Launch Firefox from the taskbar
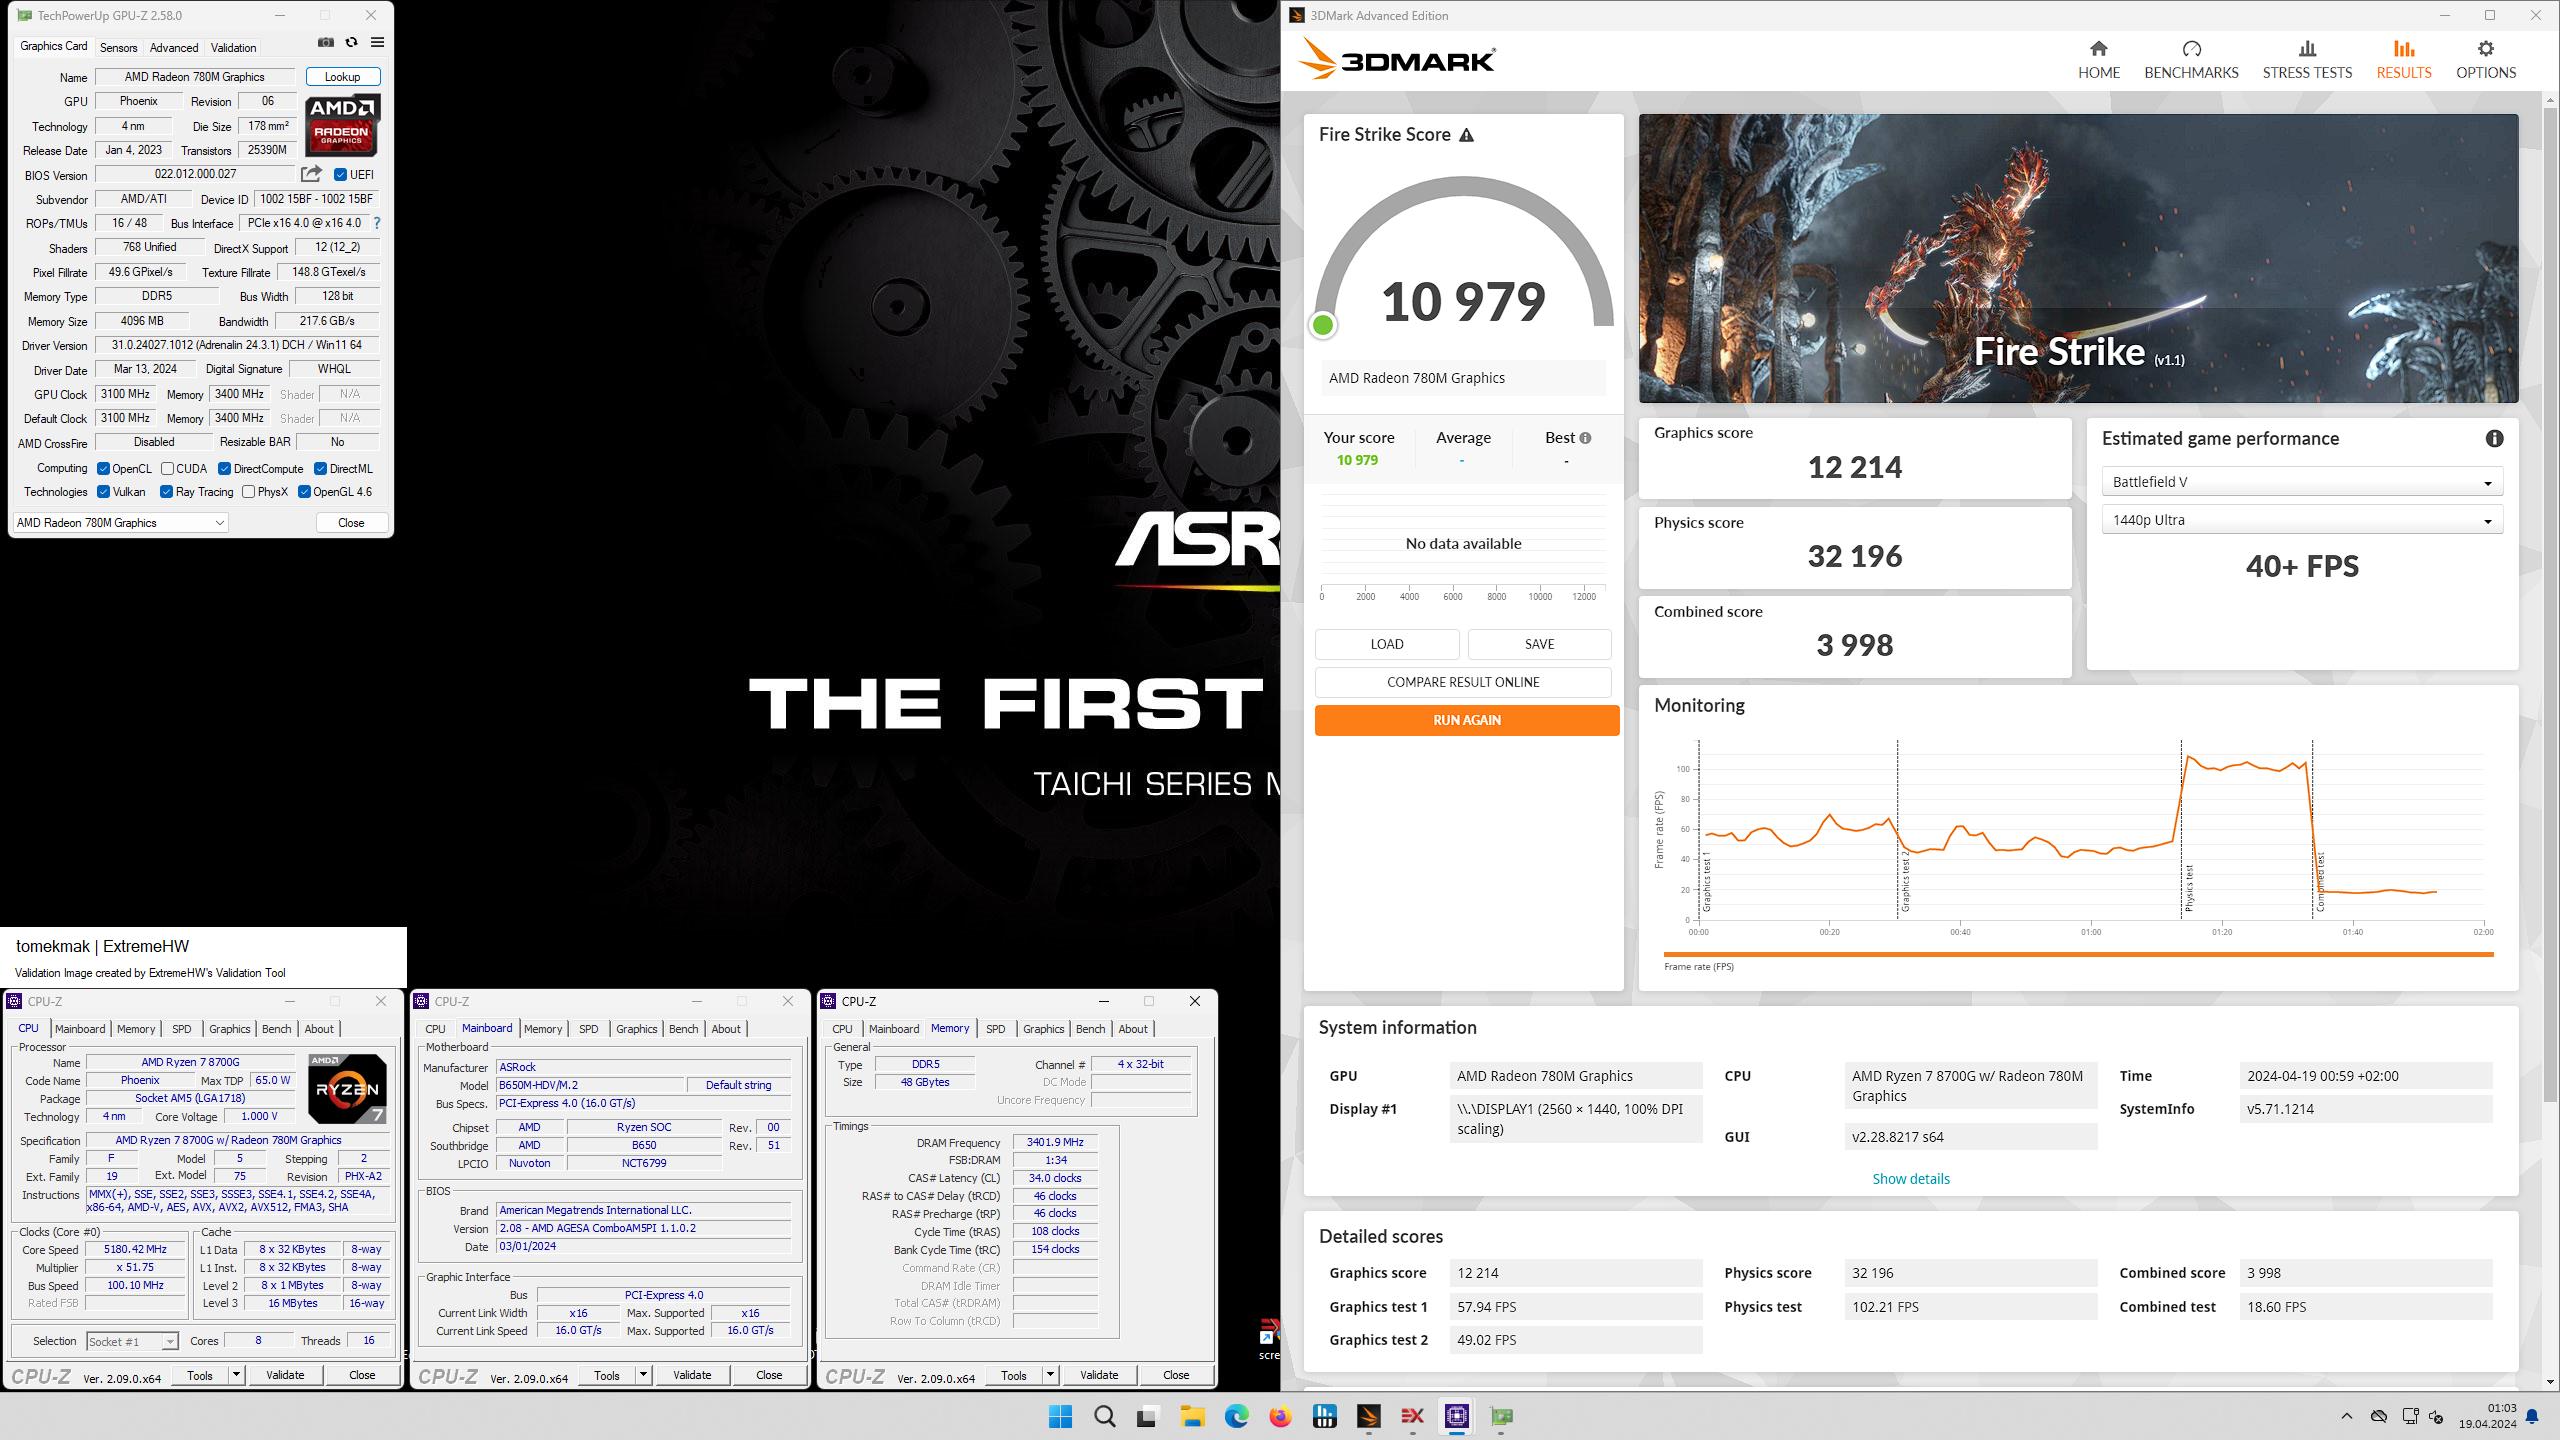 click(1280, 1416)
